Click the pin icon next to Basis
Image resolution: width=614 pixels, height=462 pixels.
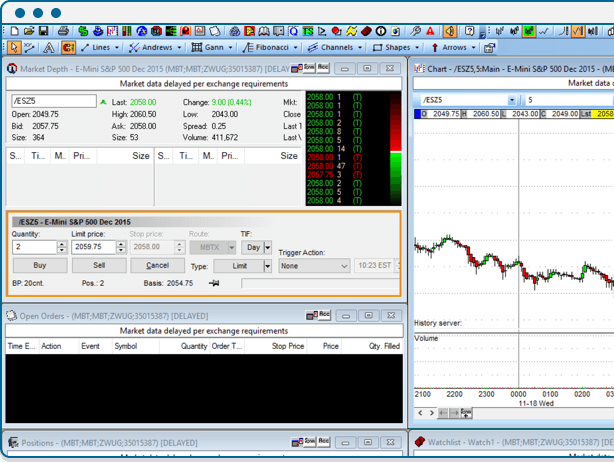(214, 283)
